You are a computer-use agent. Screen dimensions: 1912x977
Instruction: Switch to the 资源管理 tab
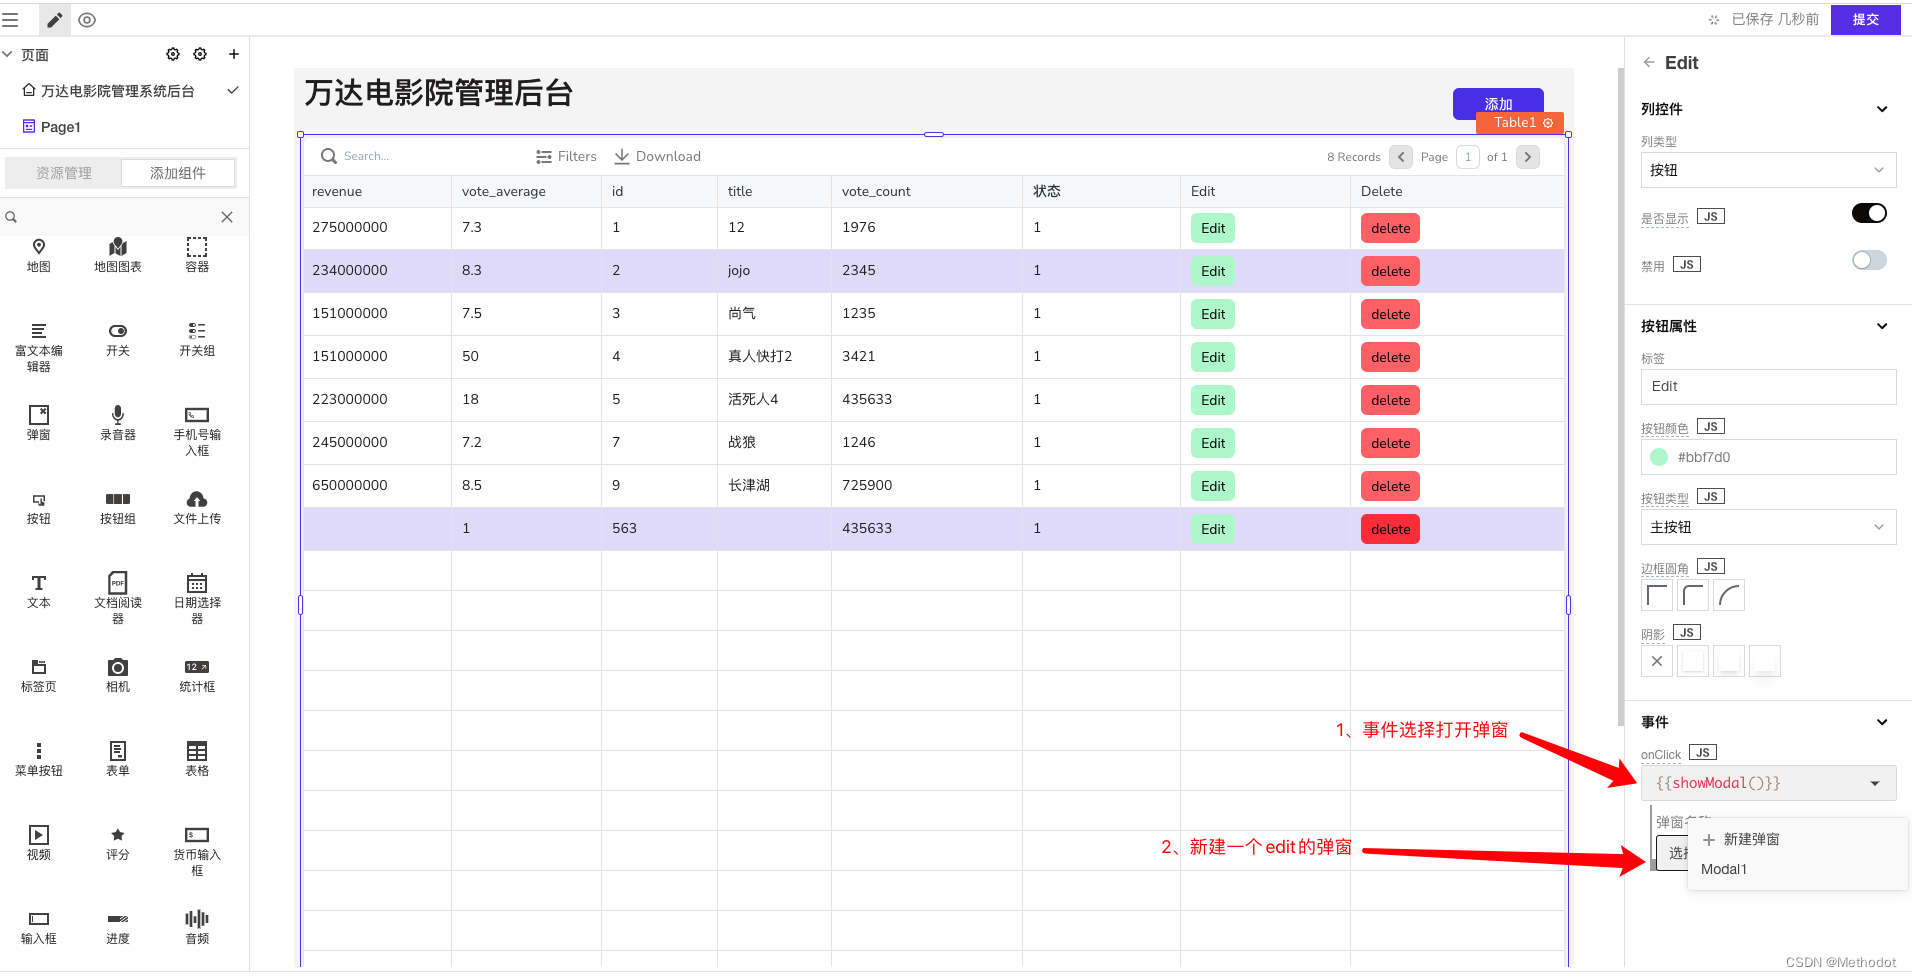click(64, 173)
